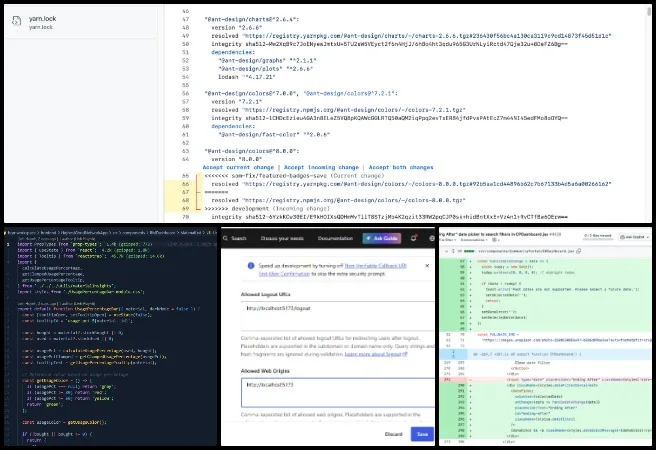Open the yarn.lock file entry in the sidebar
This screenshot has width=656, height=450.
[80, 22]
